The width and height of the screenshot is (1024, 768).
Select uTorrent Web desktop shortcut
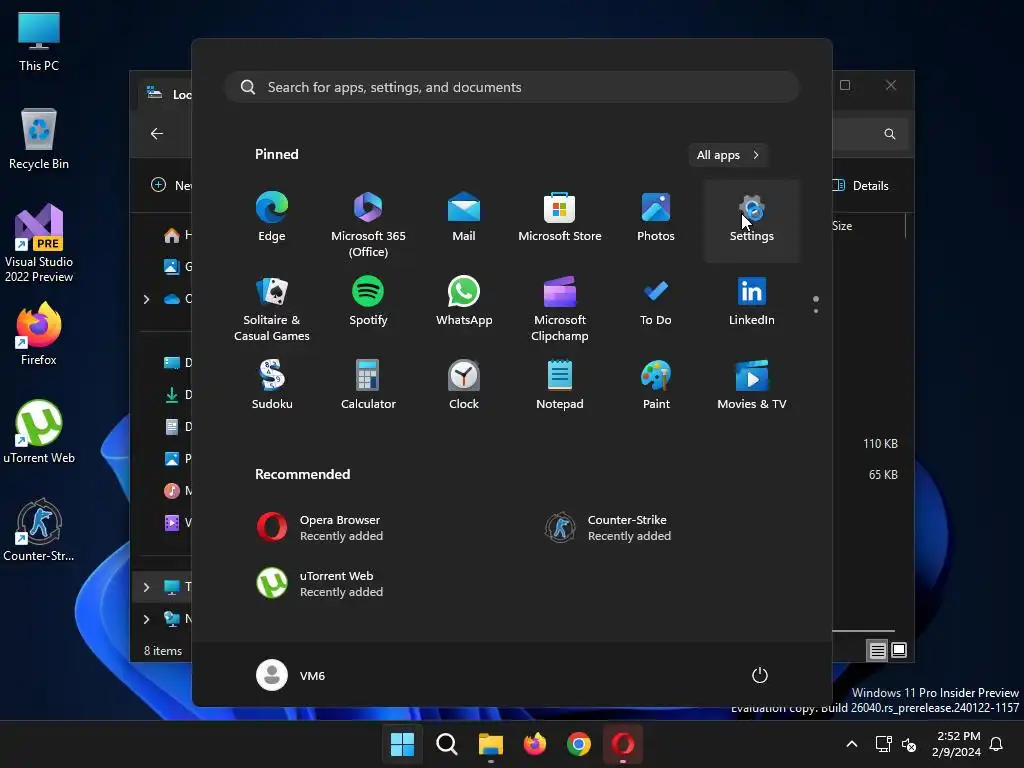[x=39, y=432]
